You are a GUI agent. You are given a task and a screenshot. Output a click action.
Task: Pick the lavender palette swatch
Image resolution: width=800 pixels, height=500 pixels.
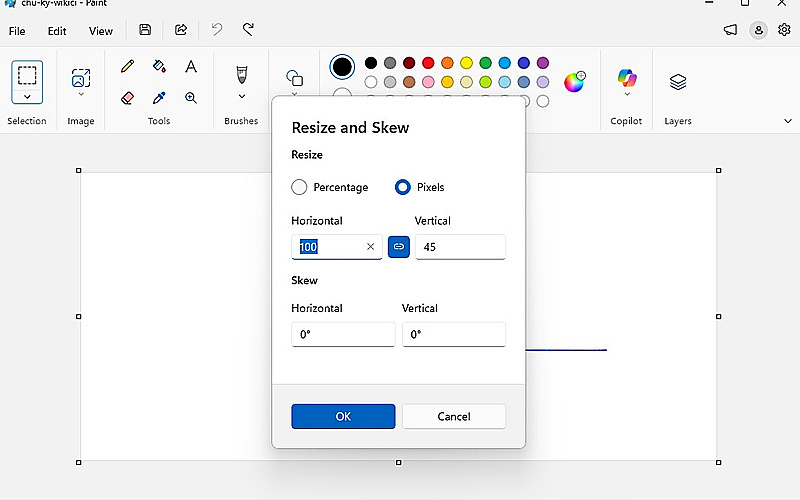pos(543,82)
